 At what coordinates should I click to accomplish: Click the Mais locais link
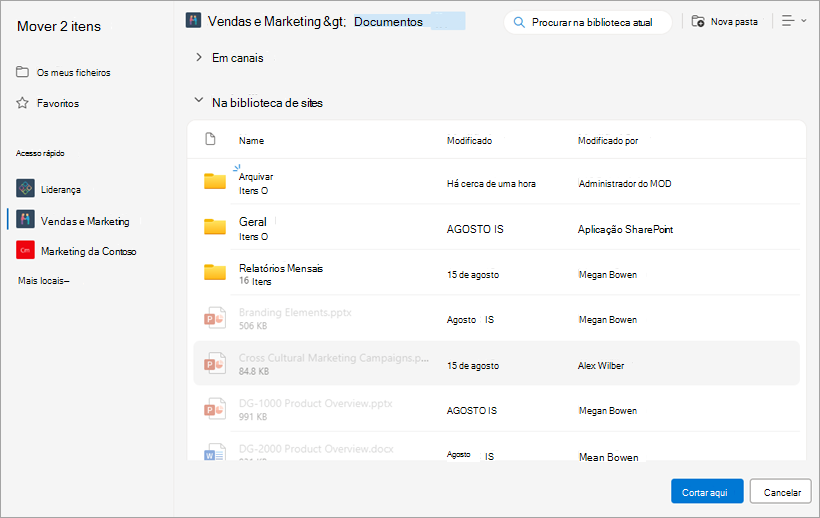coord(43,281)
